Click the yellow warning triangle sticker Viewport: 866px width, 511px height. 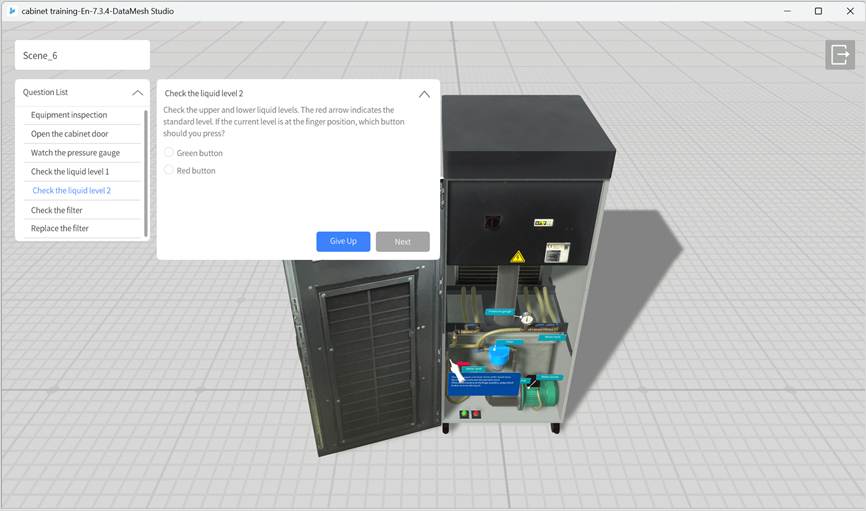[517, 257]
